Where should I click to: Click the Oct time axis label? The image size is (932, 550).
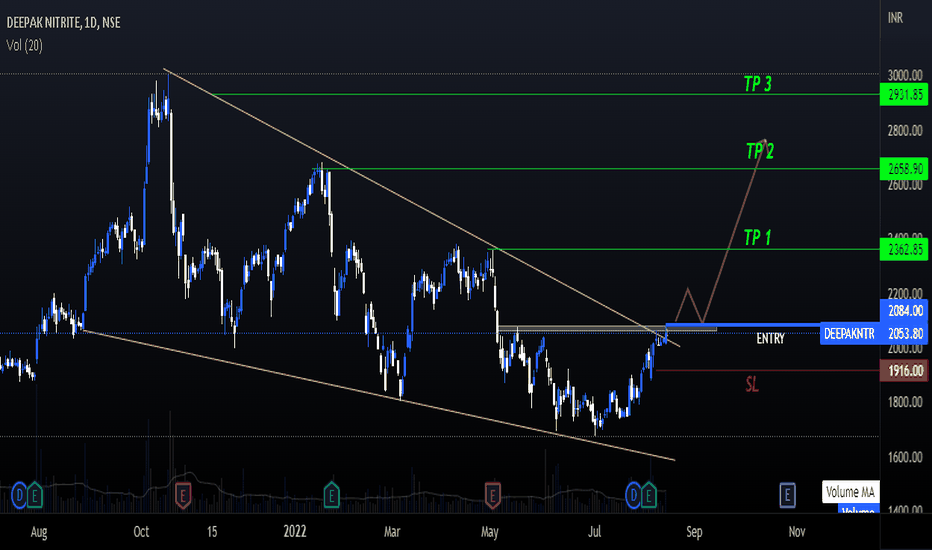coord(141,532)
